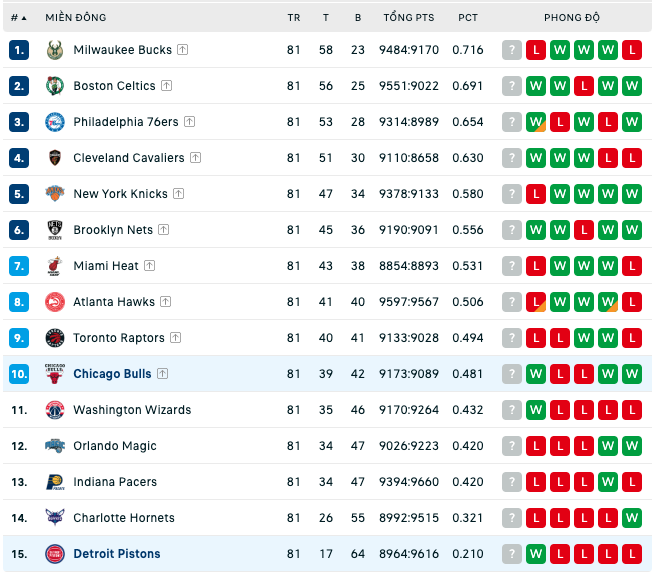The width and height of the screenshot is (655, 576).
Task: Open the Chicago Bulls team link
Action: click(x=112, y=374)
